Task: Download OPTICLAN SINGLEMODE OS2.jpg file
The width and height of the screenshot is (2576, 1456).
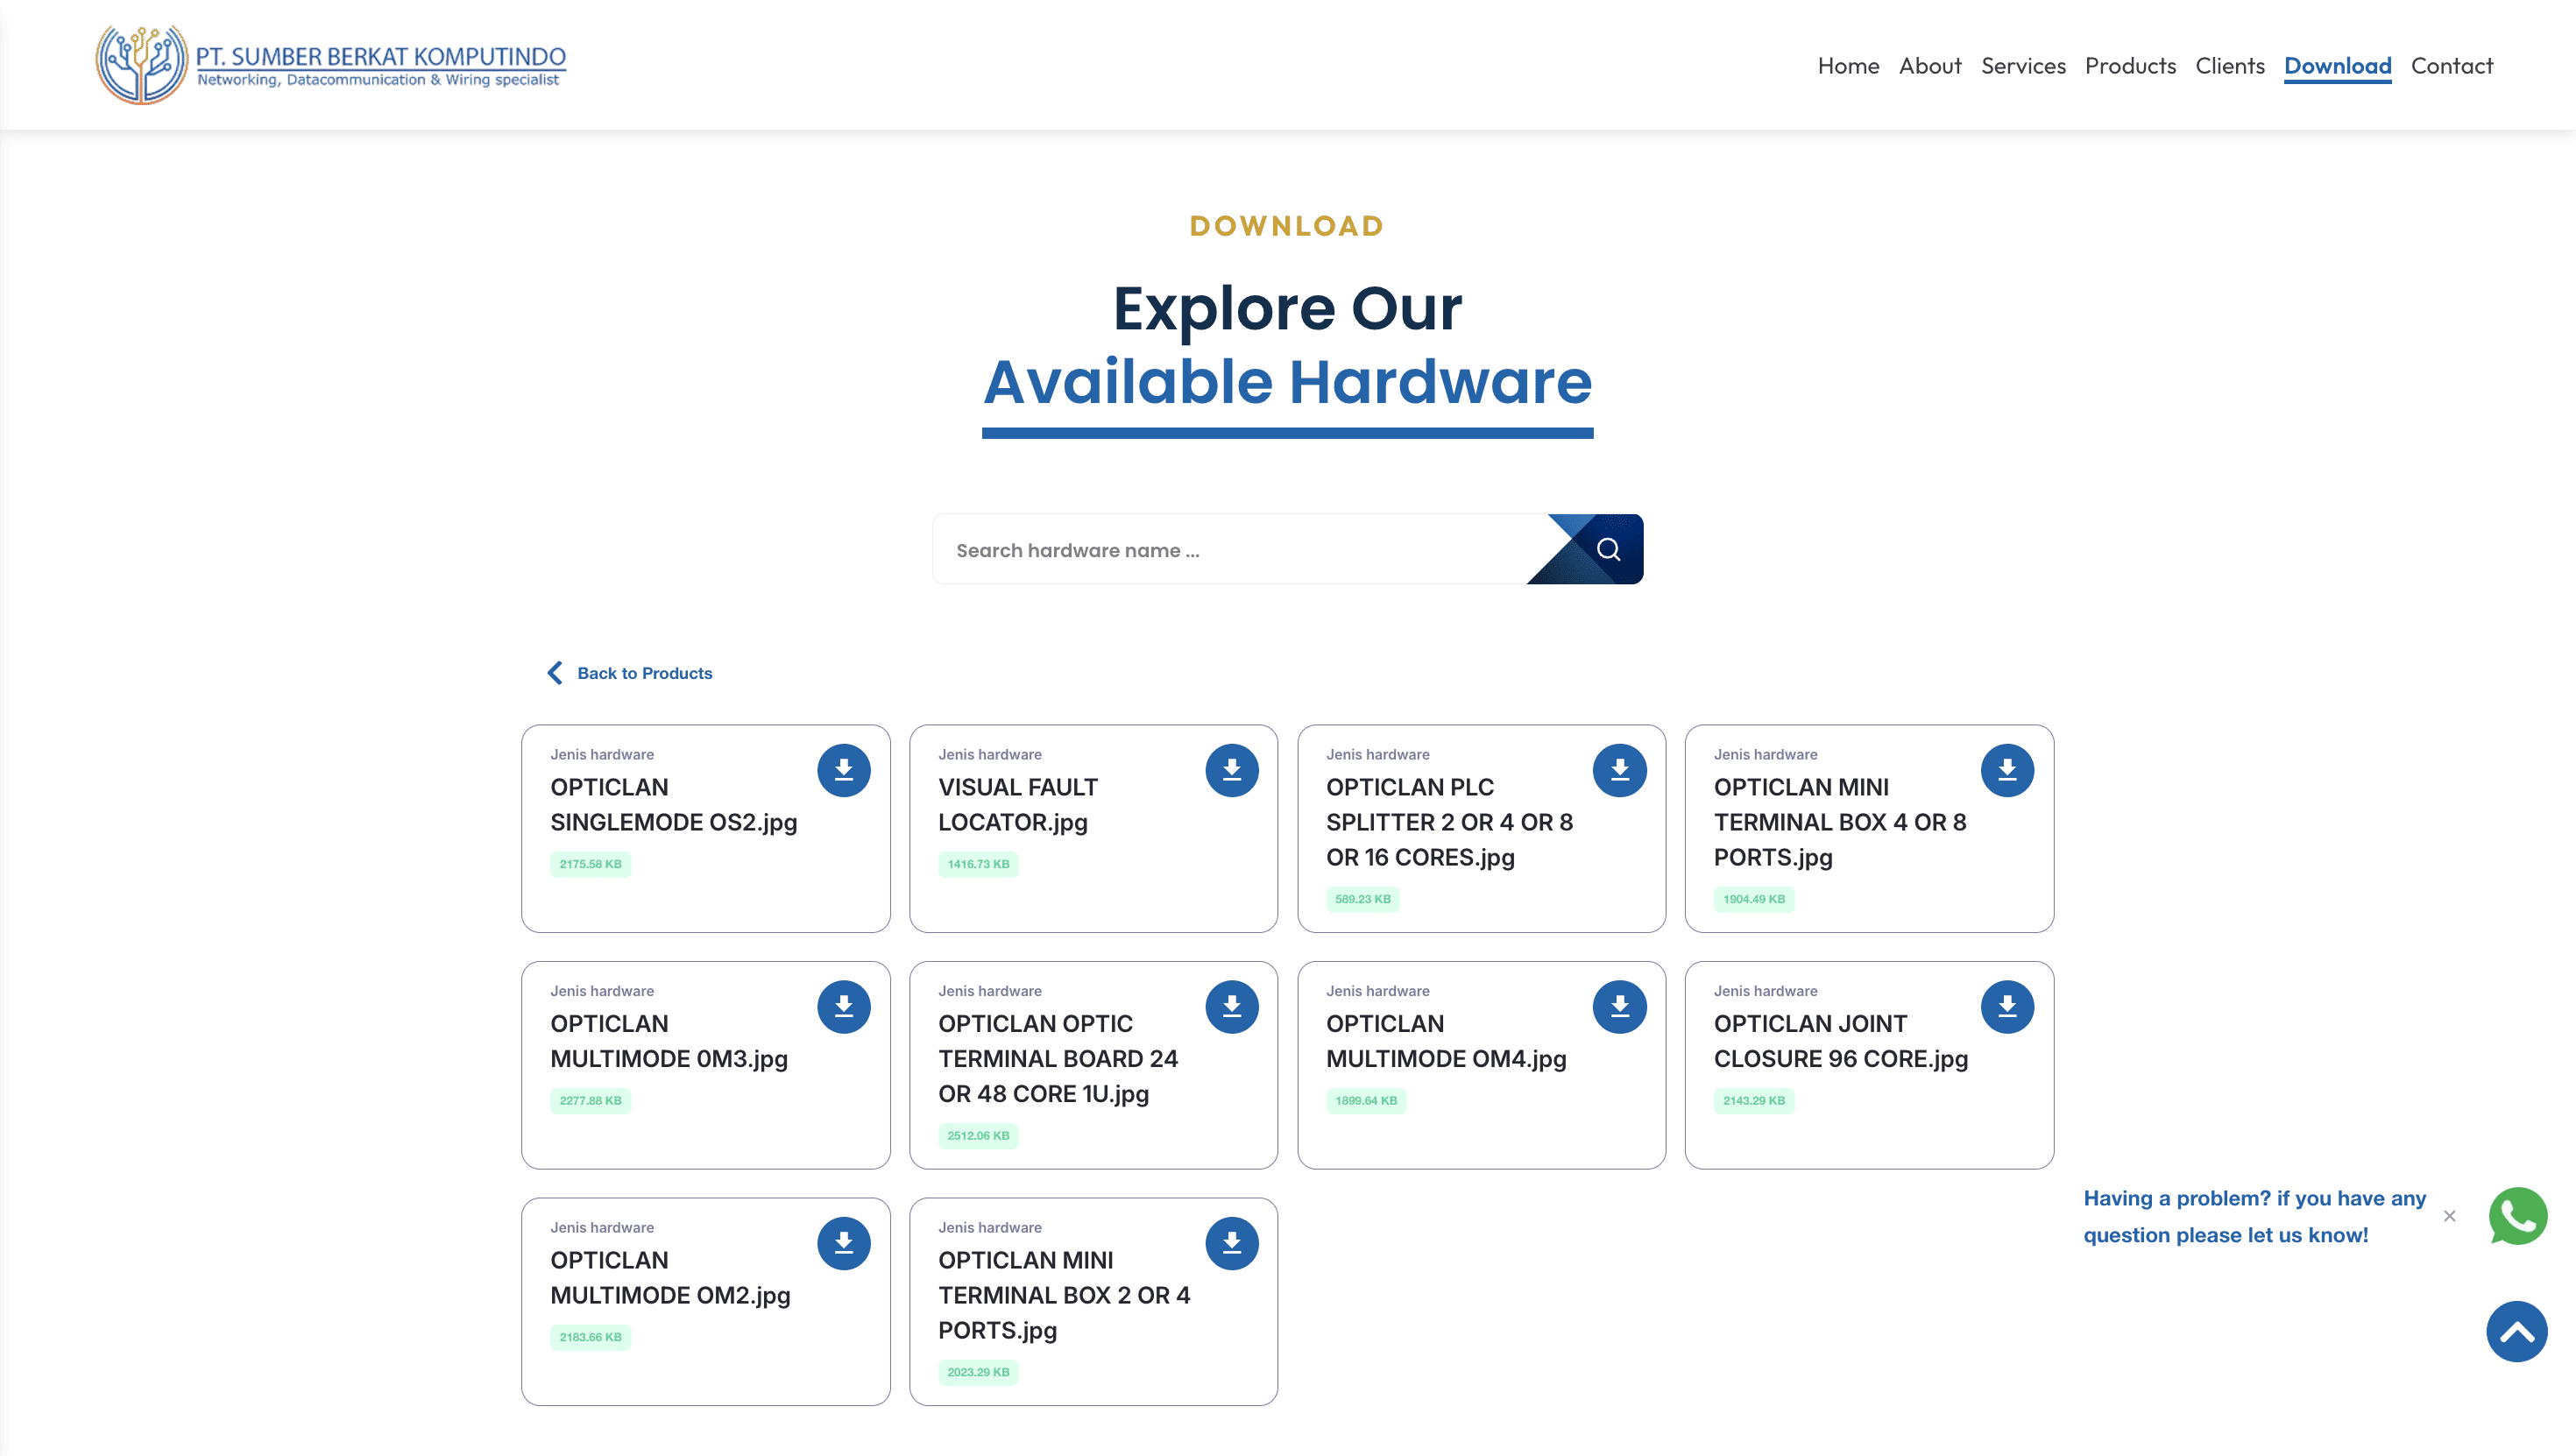Action: [843, 770]
